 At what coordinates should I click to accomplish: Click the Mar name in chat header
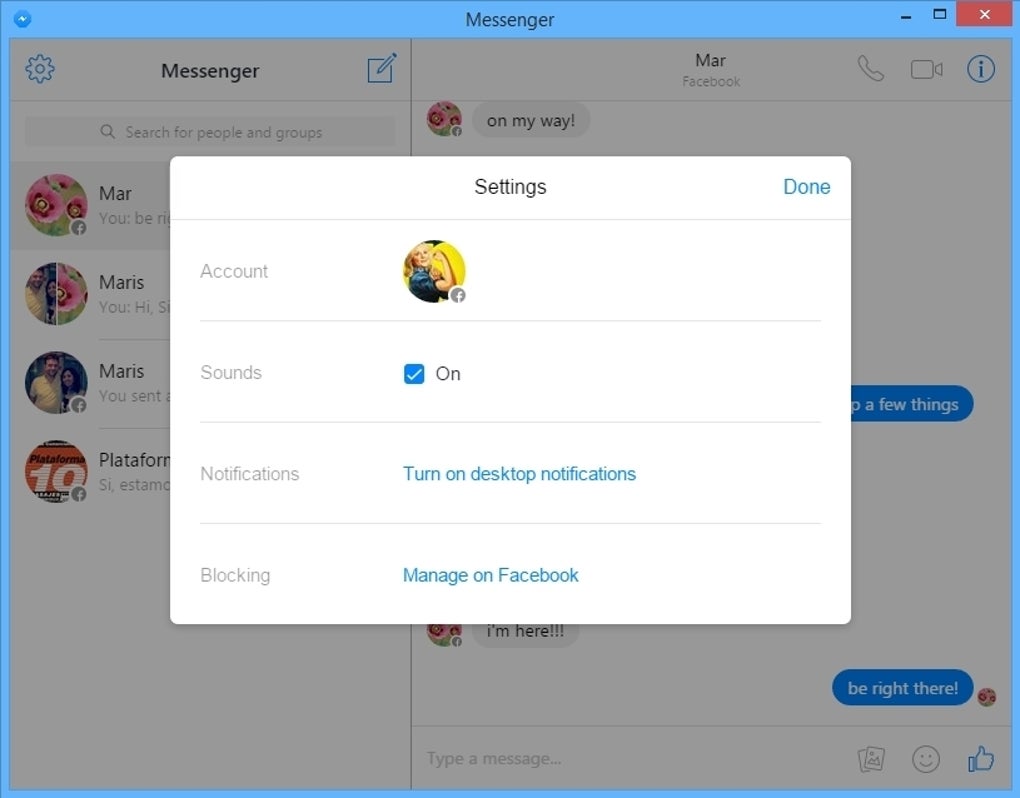coord(710,60)
